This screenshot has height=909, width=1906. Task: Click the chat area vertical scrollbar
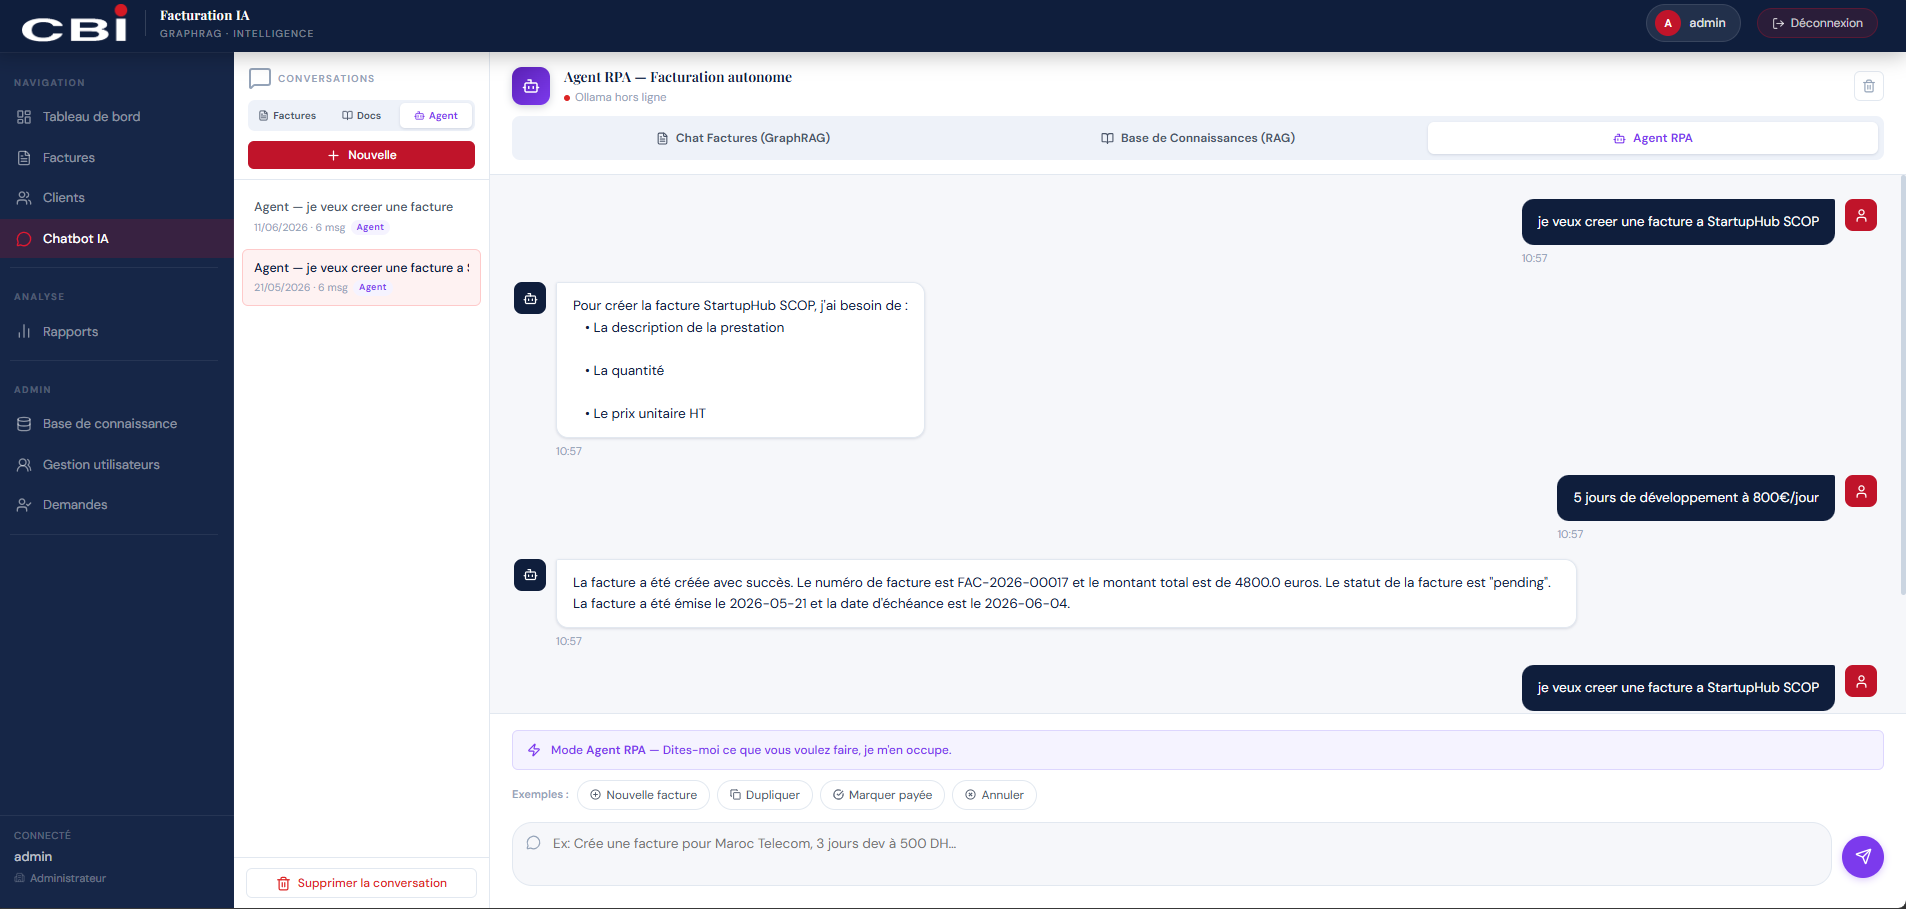(1902, 385)
